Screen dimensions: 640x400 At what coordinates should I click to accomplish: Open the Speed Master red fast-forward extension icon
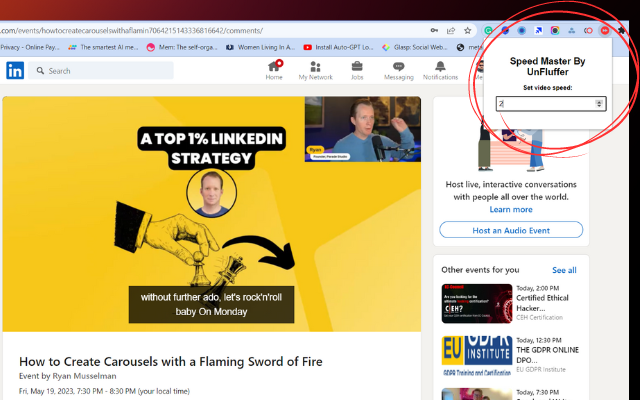tap(604, 31)
